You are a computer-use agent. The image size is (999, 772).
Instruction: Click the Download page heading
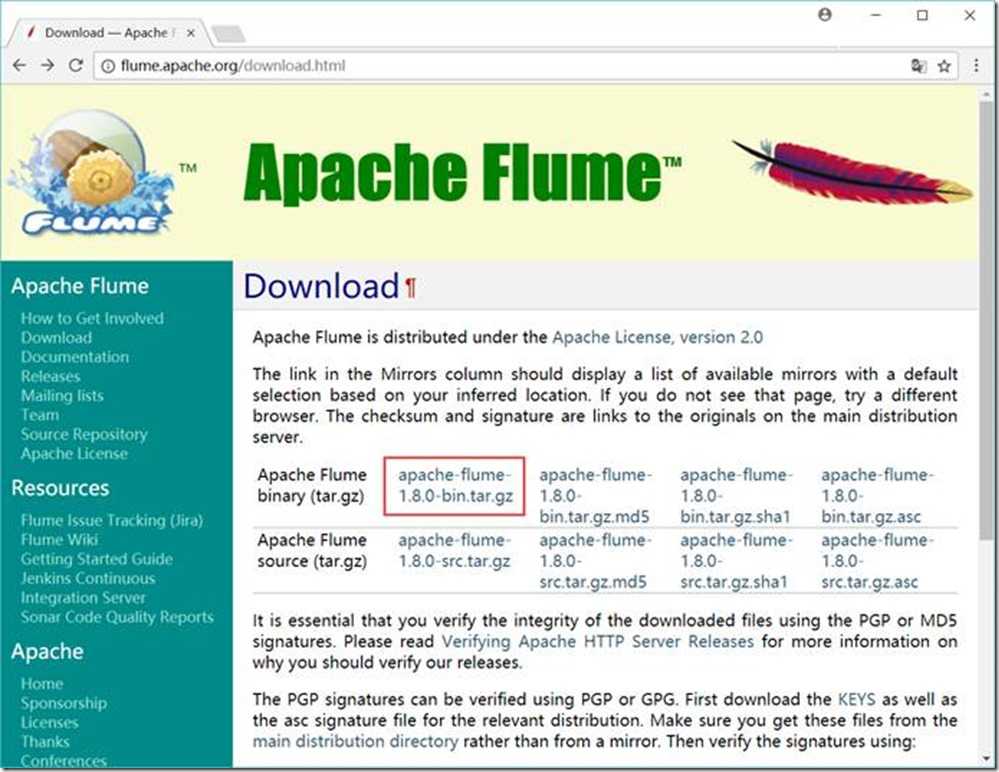click(x=321, y=286)
